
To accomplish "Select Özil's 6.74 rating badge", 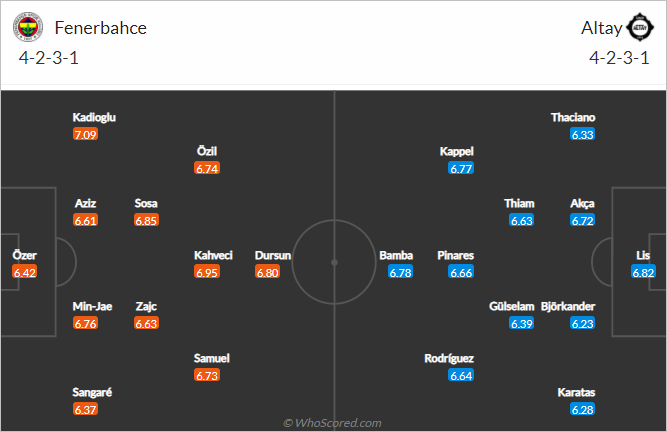I will (207, 168).
